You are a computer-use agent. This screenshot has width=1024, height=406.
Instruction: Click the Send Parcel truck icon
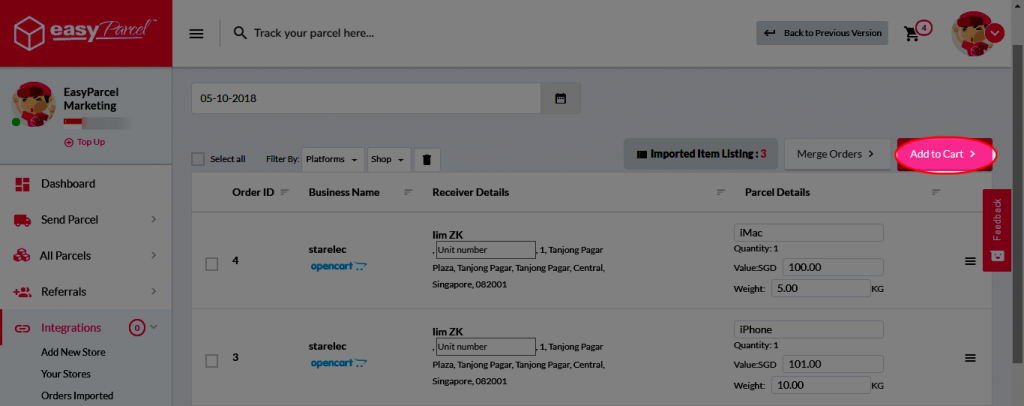[22, 221]
